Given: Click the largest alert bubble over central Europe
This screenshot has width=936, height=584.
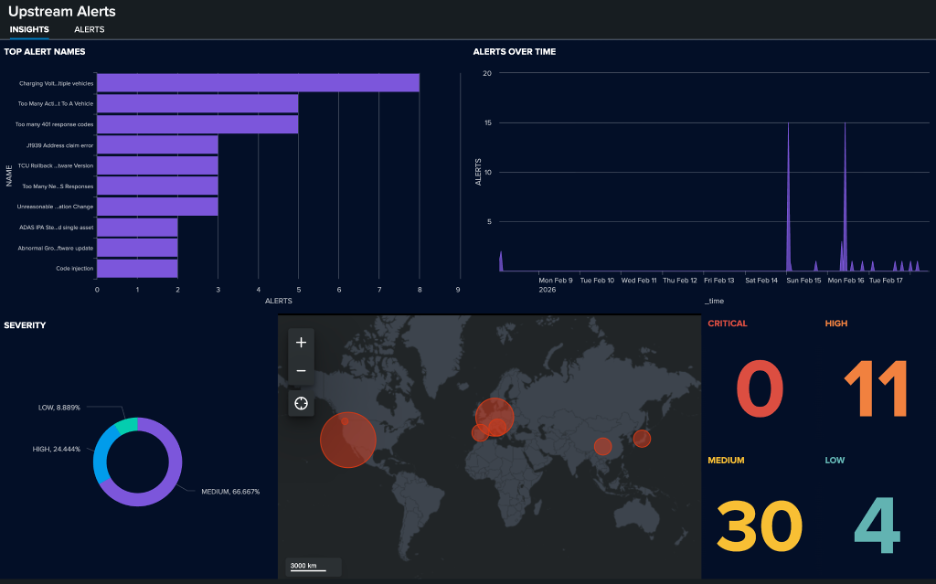Looking at the screenshot, I should click(x=494, y=414).
